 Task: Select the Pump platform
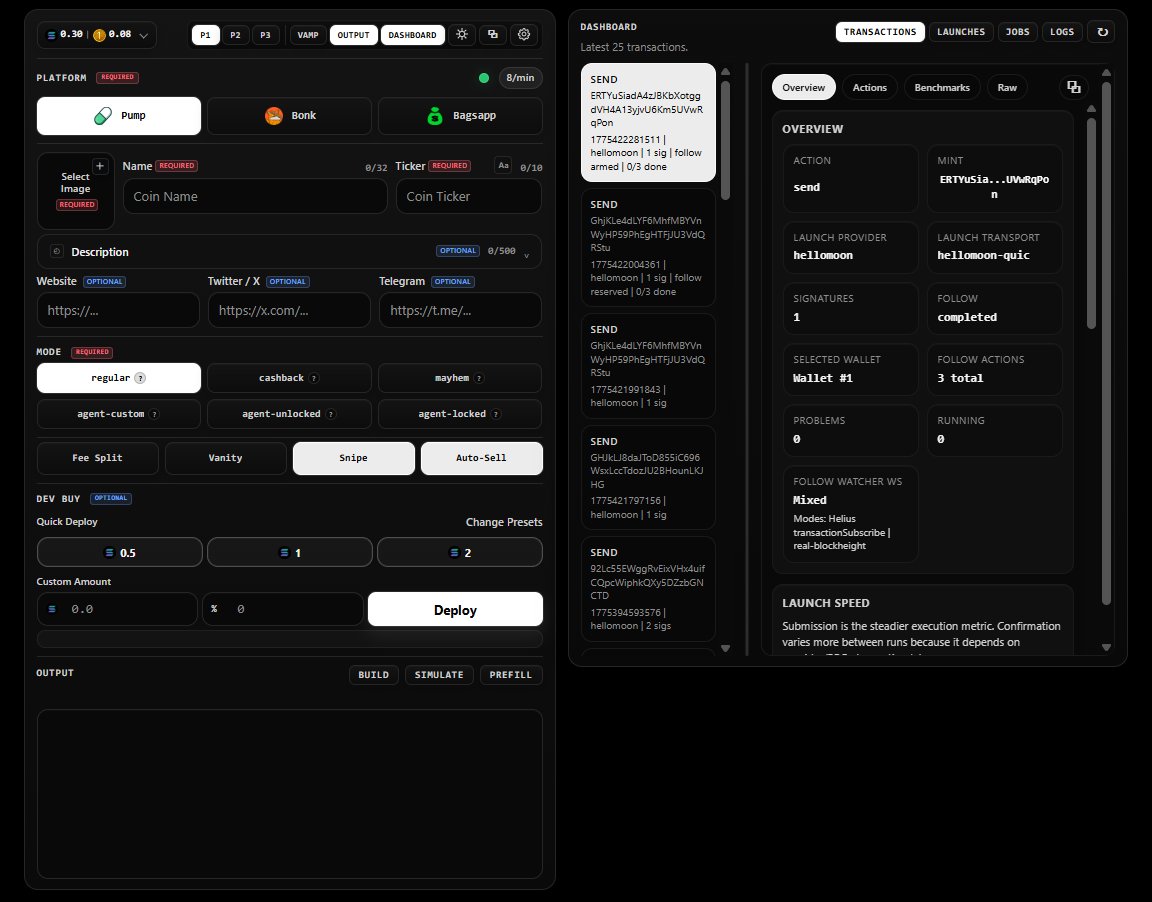pos(119,116)
